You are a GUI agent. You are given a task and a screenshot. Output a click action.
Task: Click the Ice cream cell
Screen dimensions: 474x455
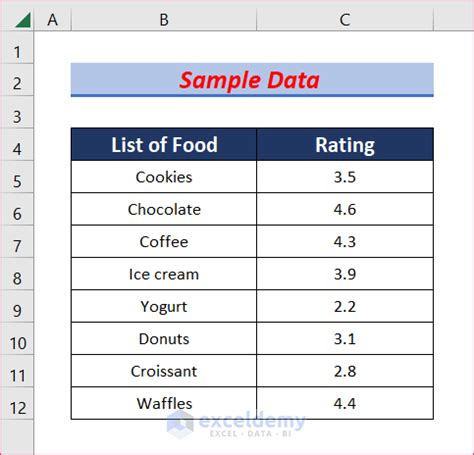pyautogui.click(x=164, y=274)
